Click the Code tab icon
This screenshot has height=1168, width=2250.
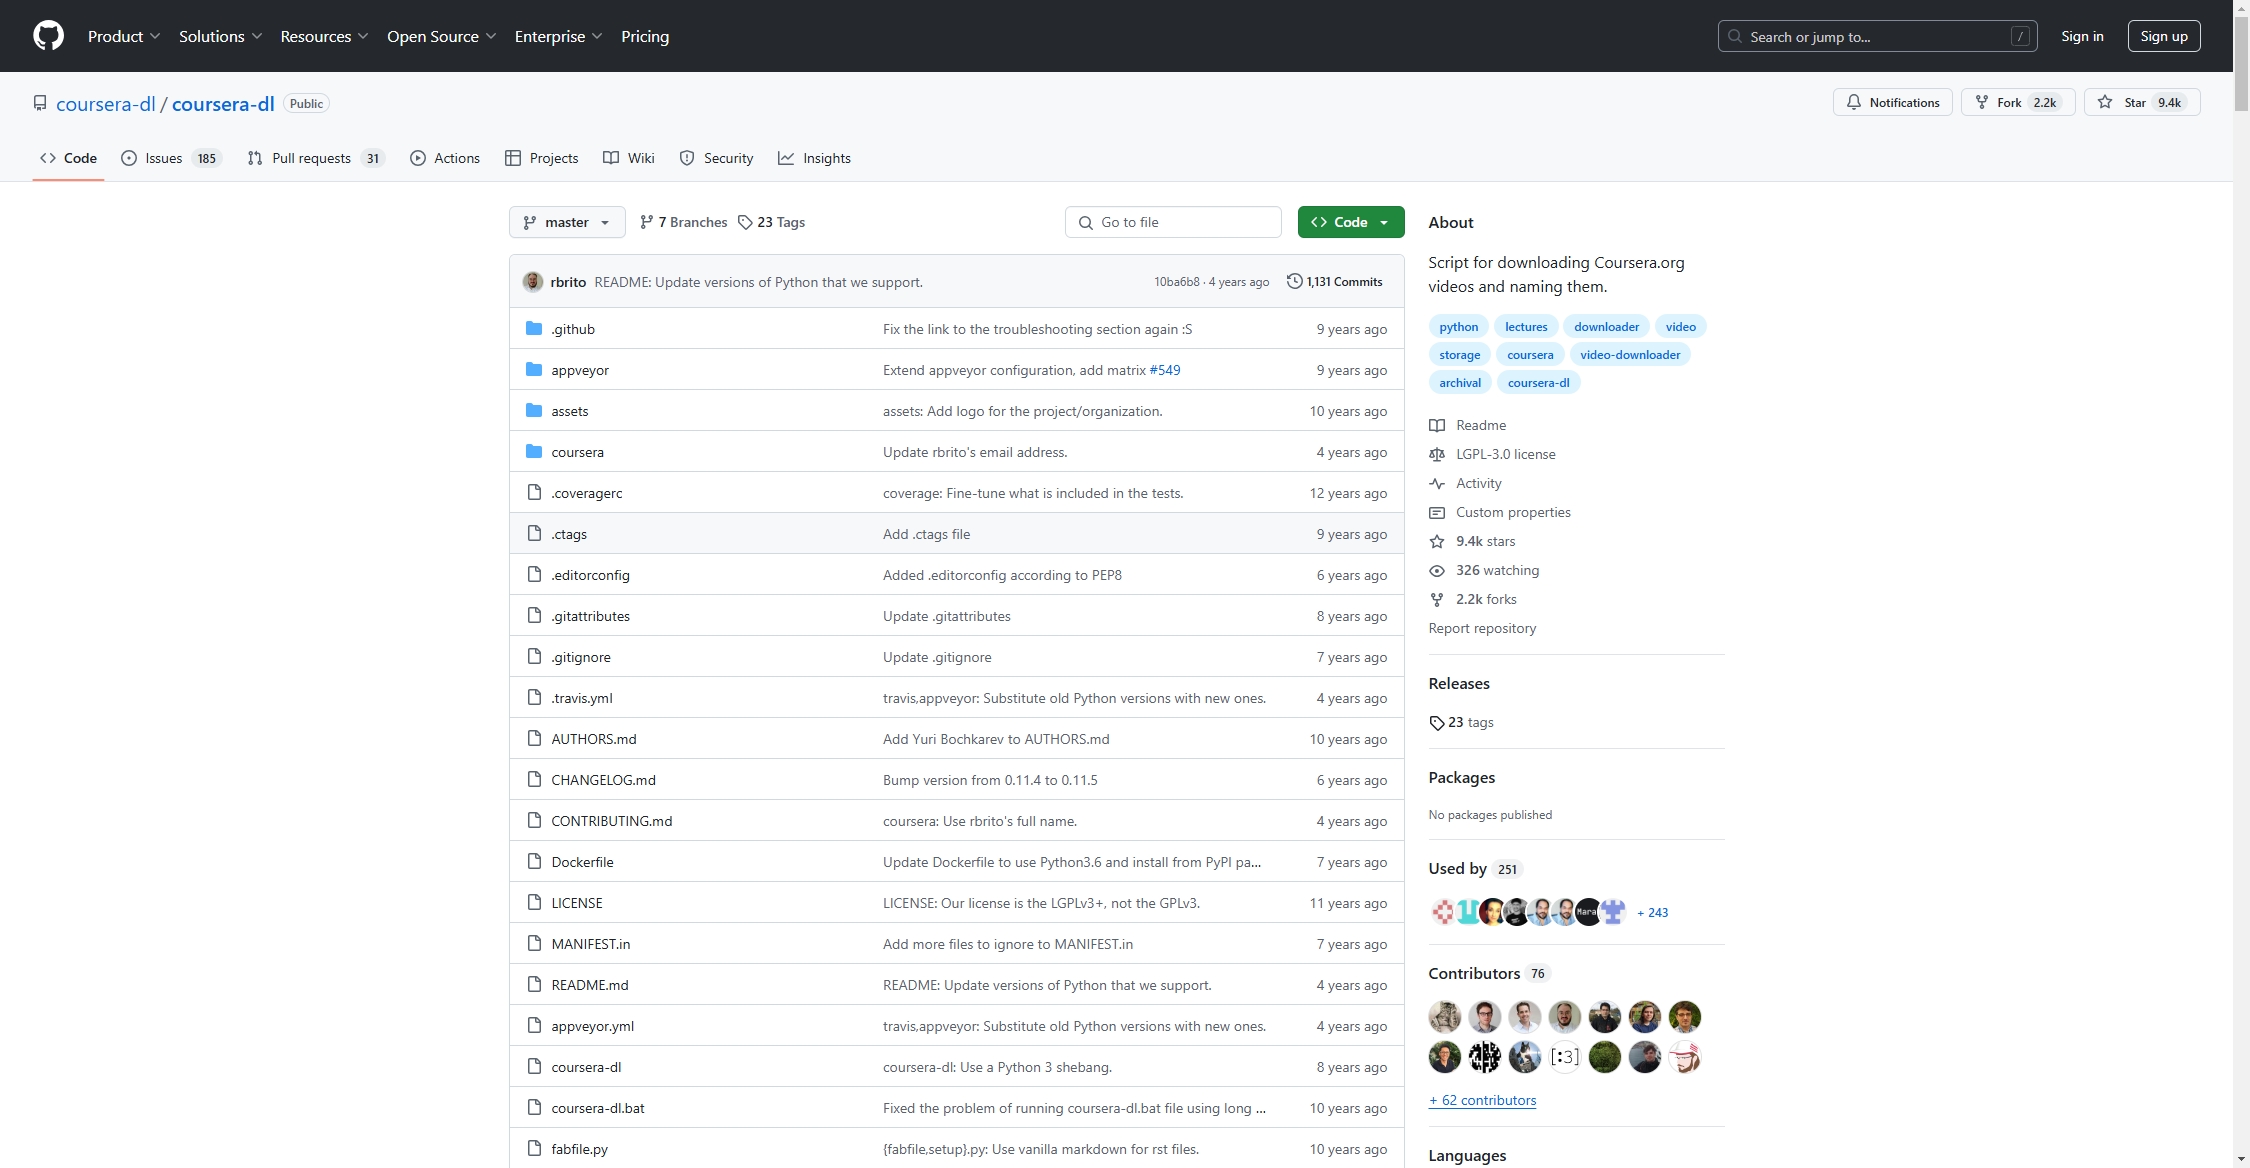tap(48, 158)
